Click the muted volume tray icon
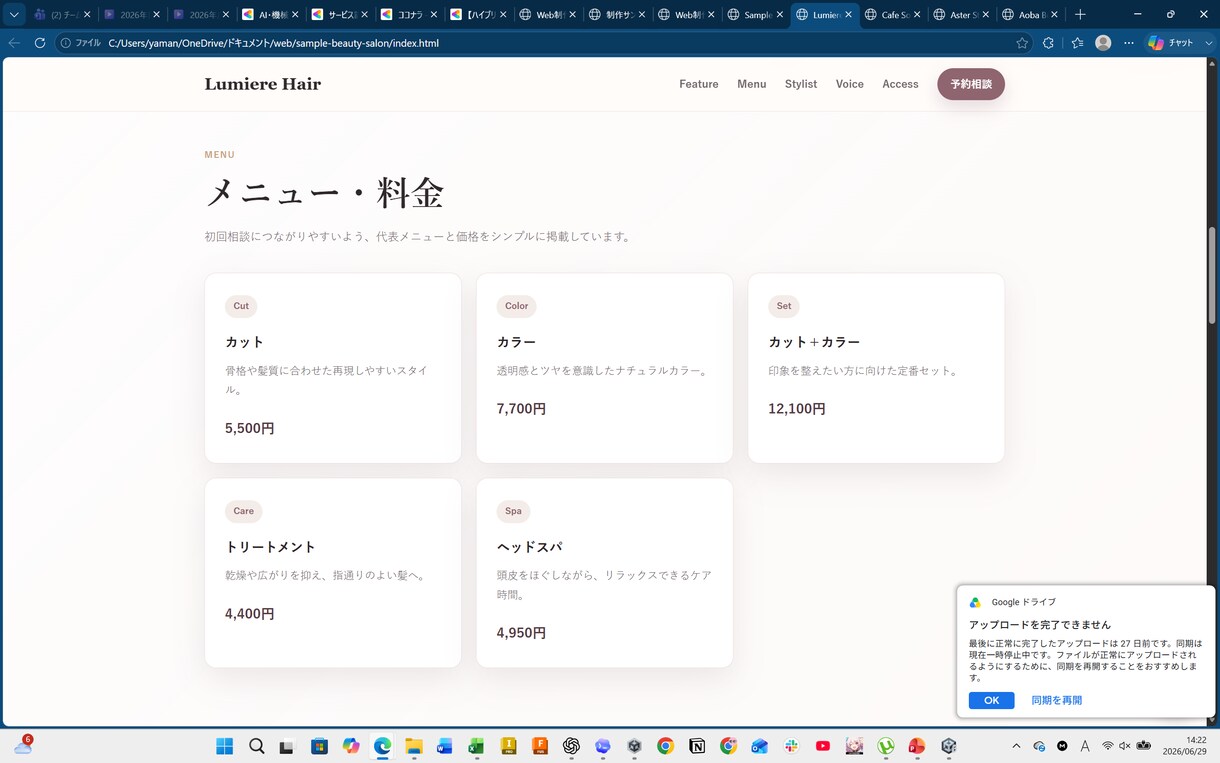The height and width of the screenshot is (763, 1220). pyautogui.click(x=1125, y=746)
